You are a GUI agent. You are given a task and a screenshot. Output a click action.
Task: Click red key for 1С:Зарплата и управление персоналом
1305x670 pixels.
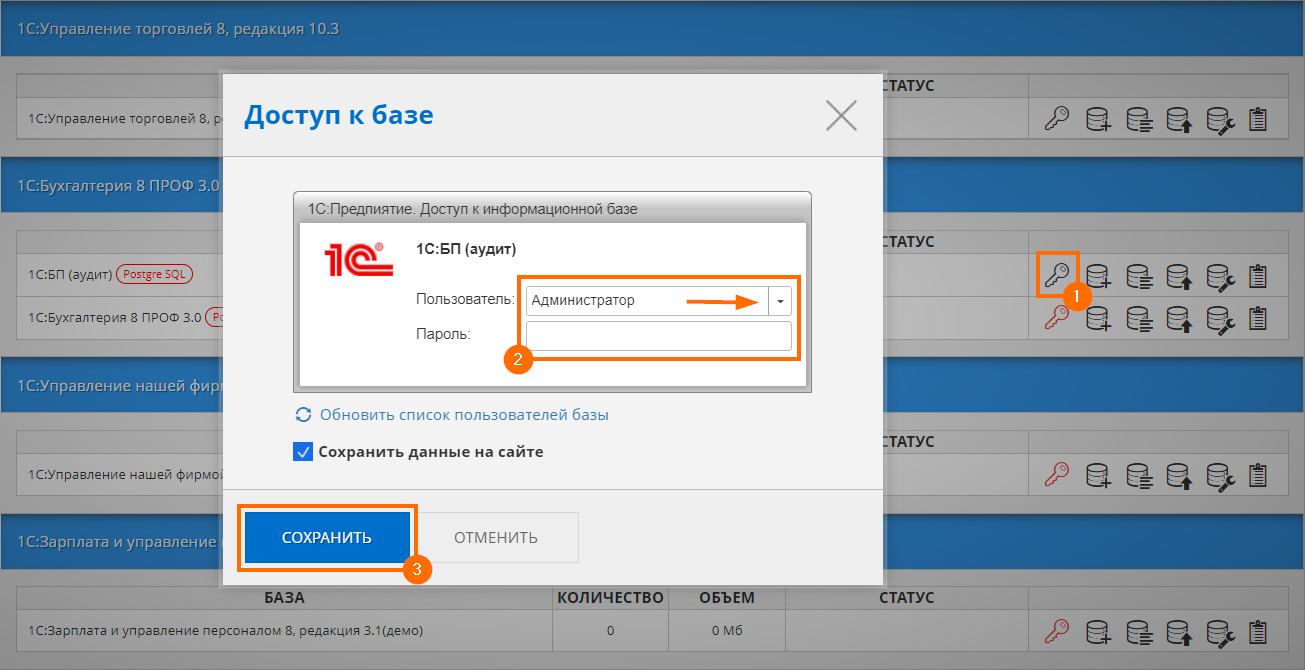tap(1057, 631)
